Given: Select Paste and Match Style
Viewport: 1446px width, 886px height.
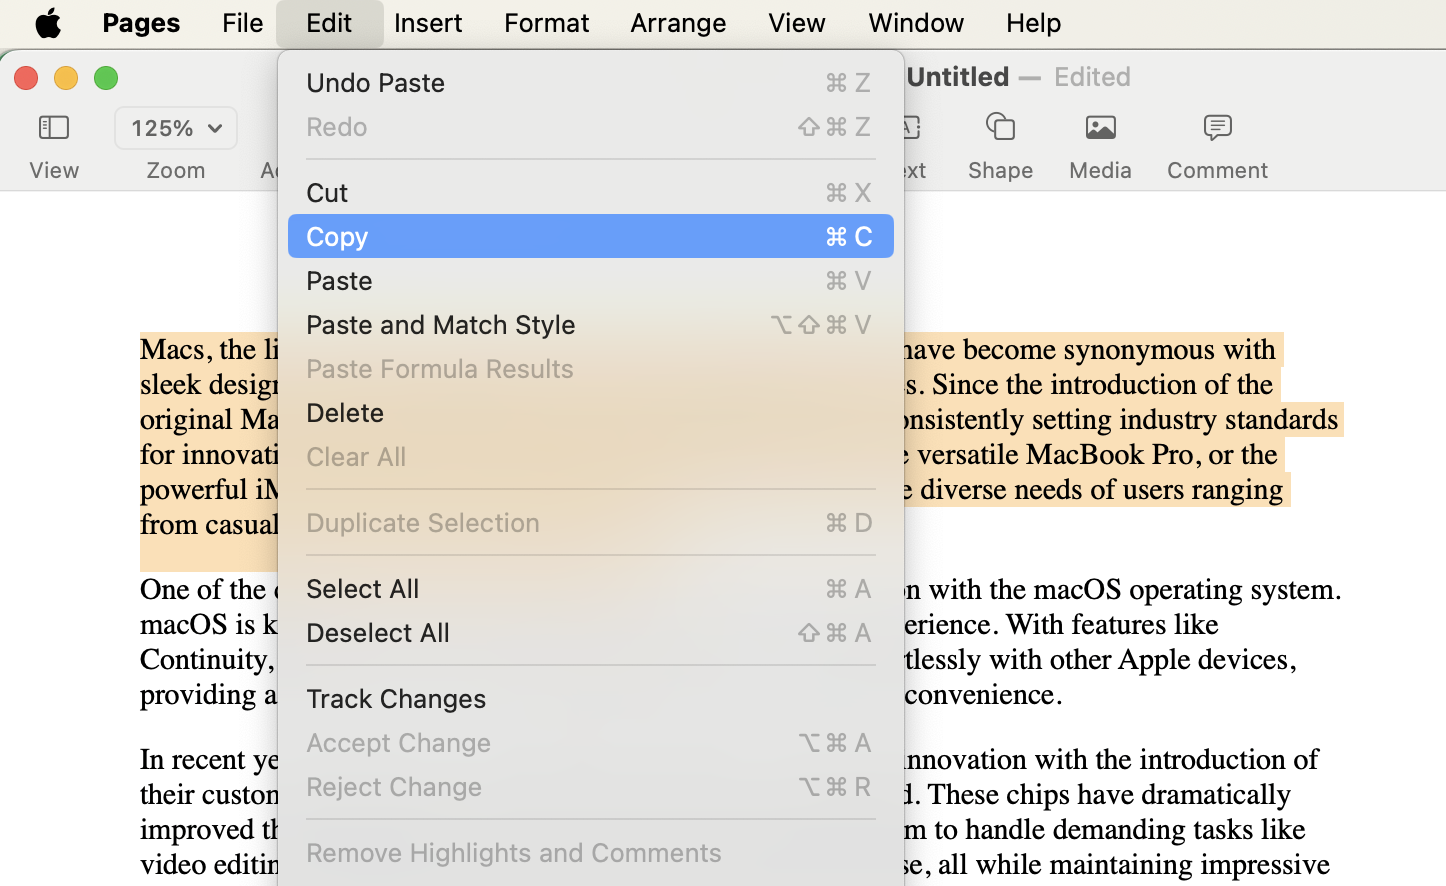Looking at the screenshot, I should click(x=590, y=325).
